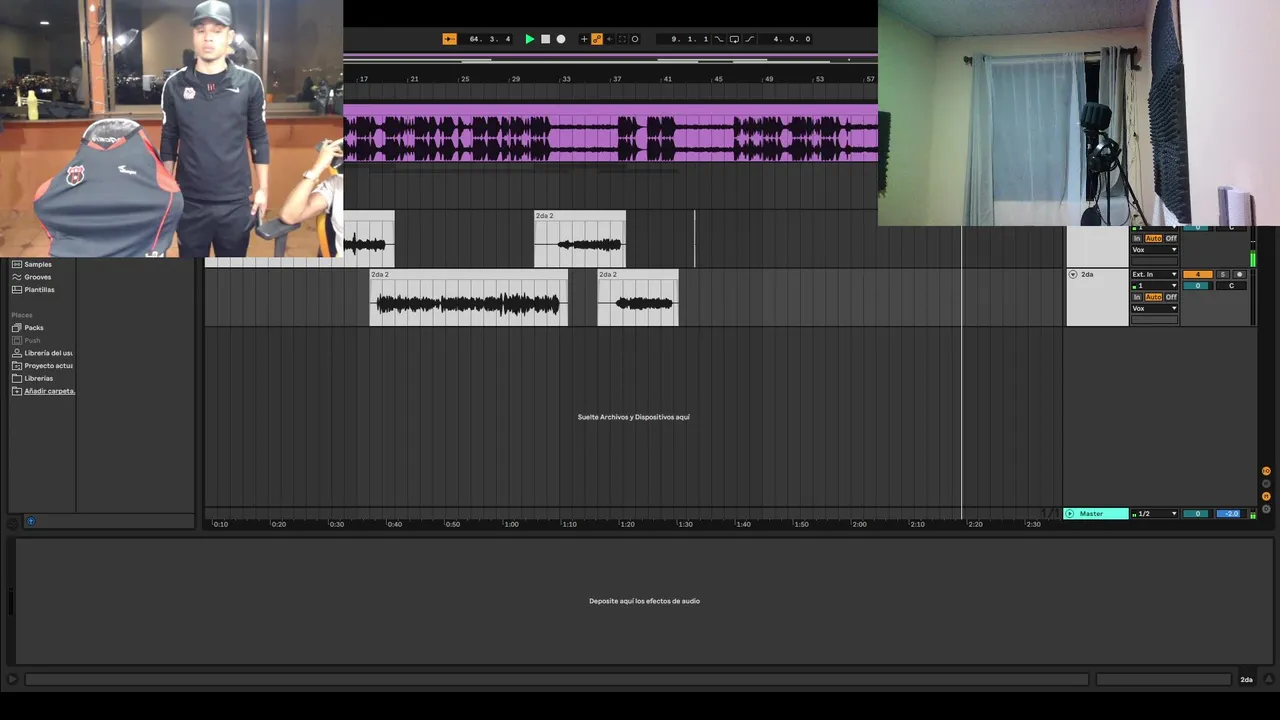Click the Añadir carpeta link
The height and width of the screenshot is (720, 1280).
coord(49,391)
